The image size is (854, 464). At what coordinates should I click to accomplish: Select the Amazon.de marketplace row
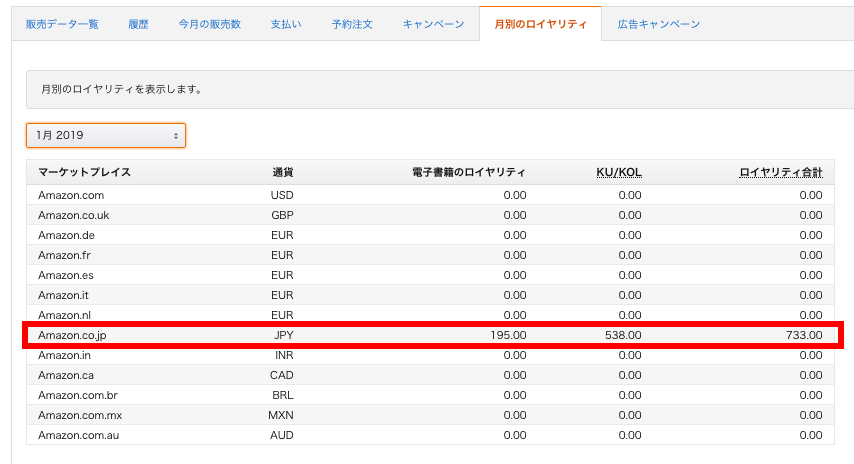430,235
